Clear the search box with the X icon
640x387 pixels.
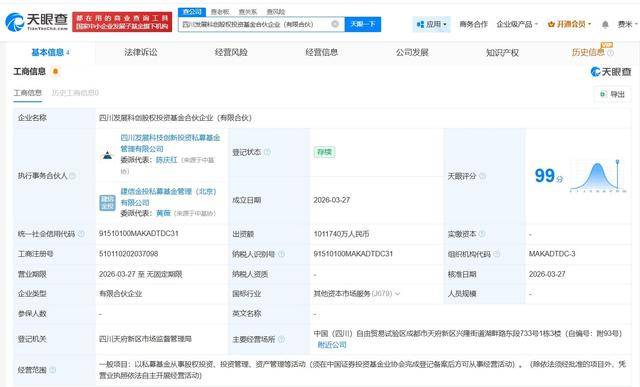pos(335,24)
